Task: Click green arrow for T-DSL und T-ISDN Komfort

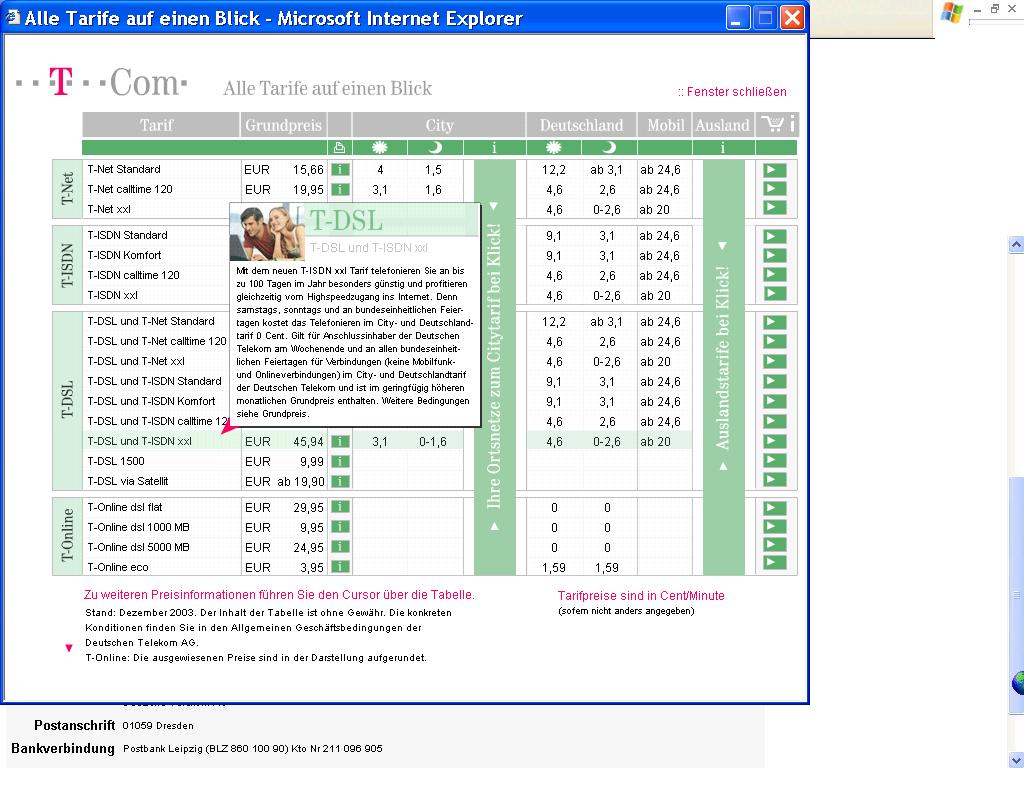Action: 775,401
